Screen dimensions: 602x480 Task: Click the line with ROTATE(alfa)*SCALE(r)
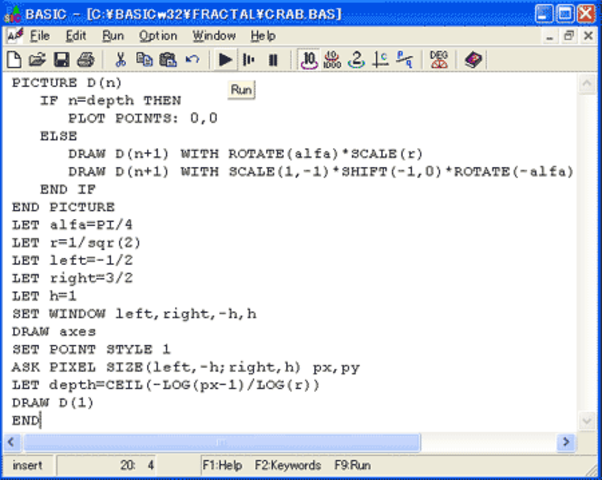(x=246, y=154)
